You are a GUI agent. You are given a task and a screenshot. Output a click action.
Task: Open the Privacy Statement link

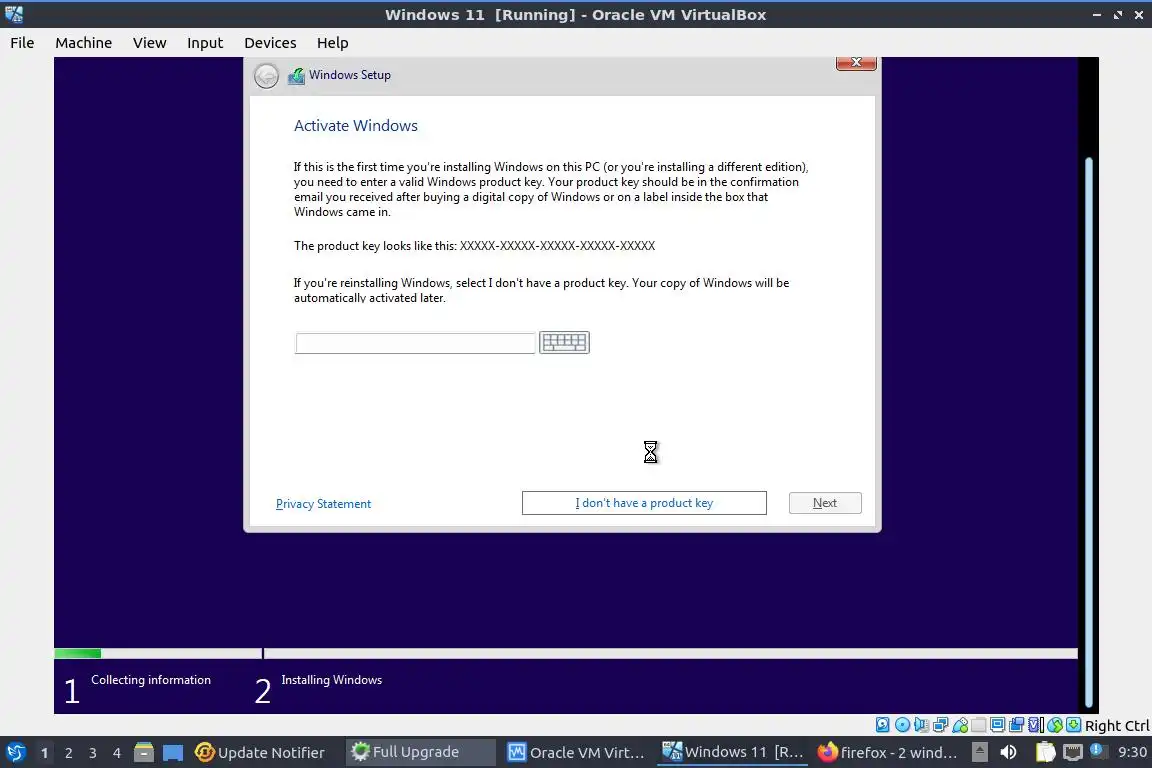coord(323,503)
